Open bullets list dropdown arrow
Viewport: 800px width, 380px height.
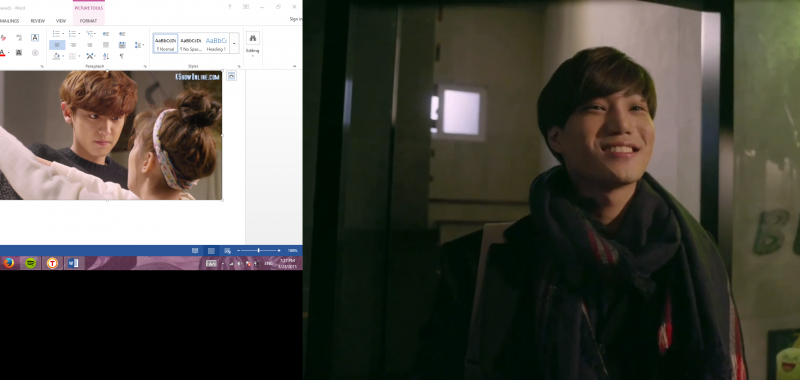coord(63,34)
